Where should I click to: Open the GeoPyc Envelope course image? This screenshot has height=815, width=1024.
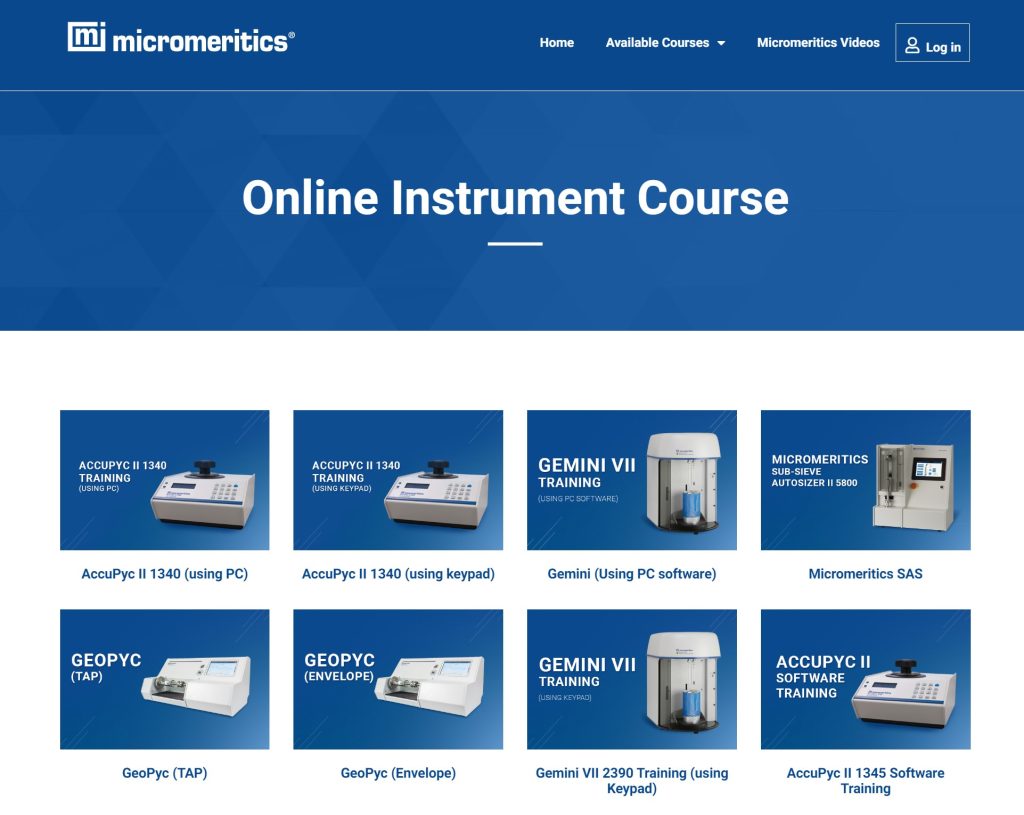coord(398,679)
